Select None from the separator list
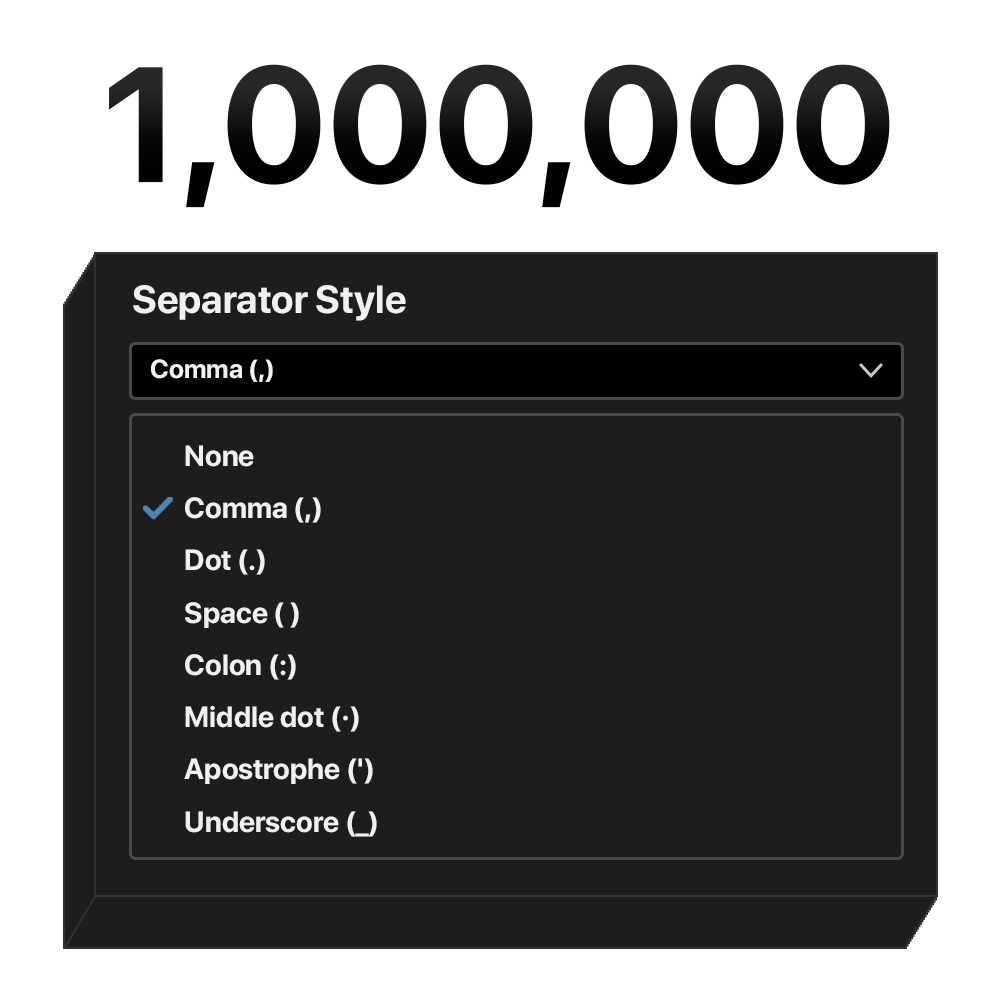This screenshot has width=1000, height=1000. [x=219, y=457]
